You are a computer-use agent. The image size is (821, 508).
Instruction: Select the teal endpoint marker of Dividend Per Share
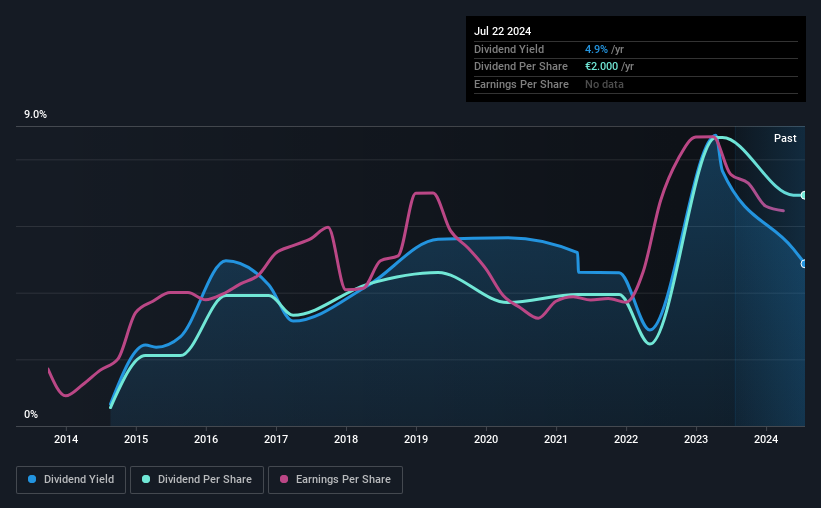[804, 195]
